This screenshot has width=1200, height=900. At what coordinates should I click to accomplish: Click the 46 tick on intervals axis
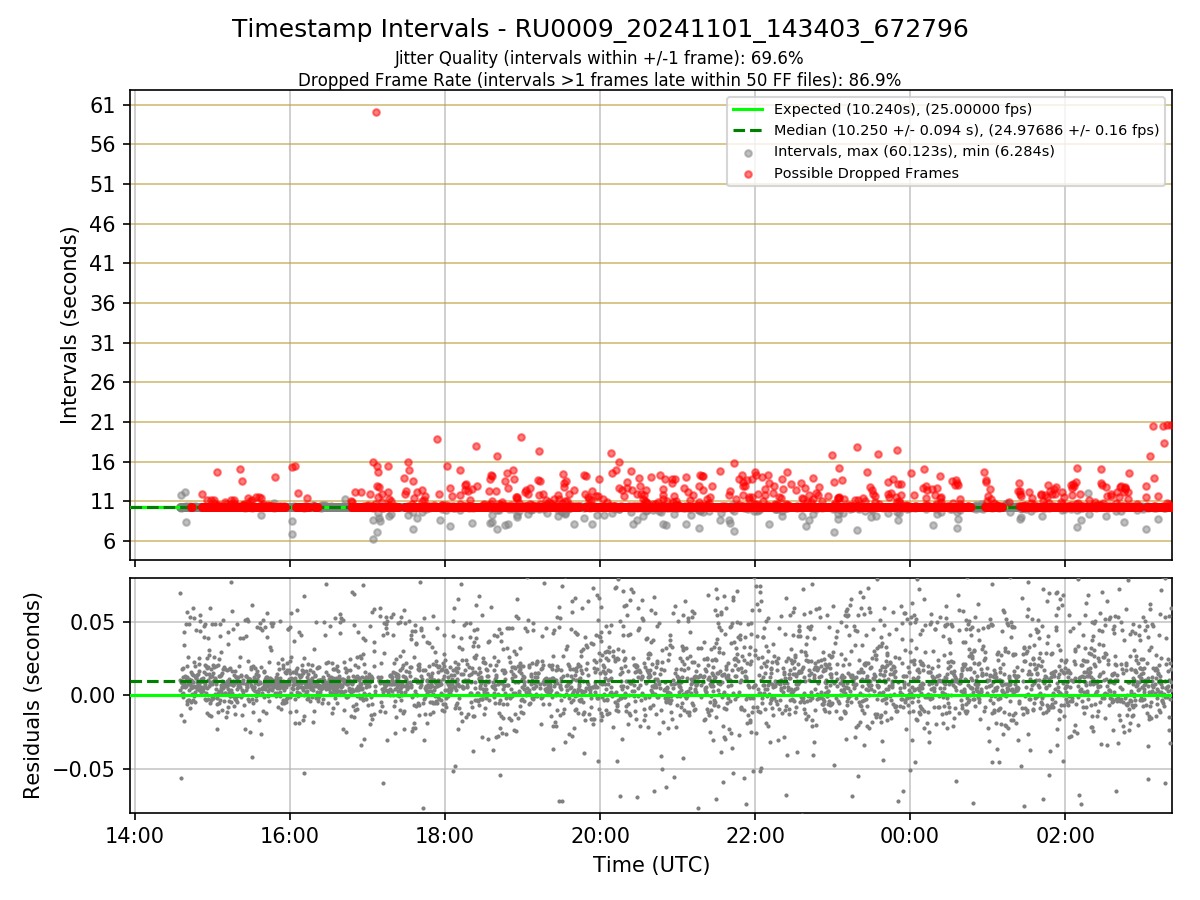point(105,224)
